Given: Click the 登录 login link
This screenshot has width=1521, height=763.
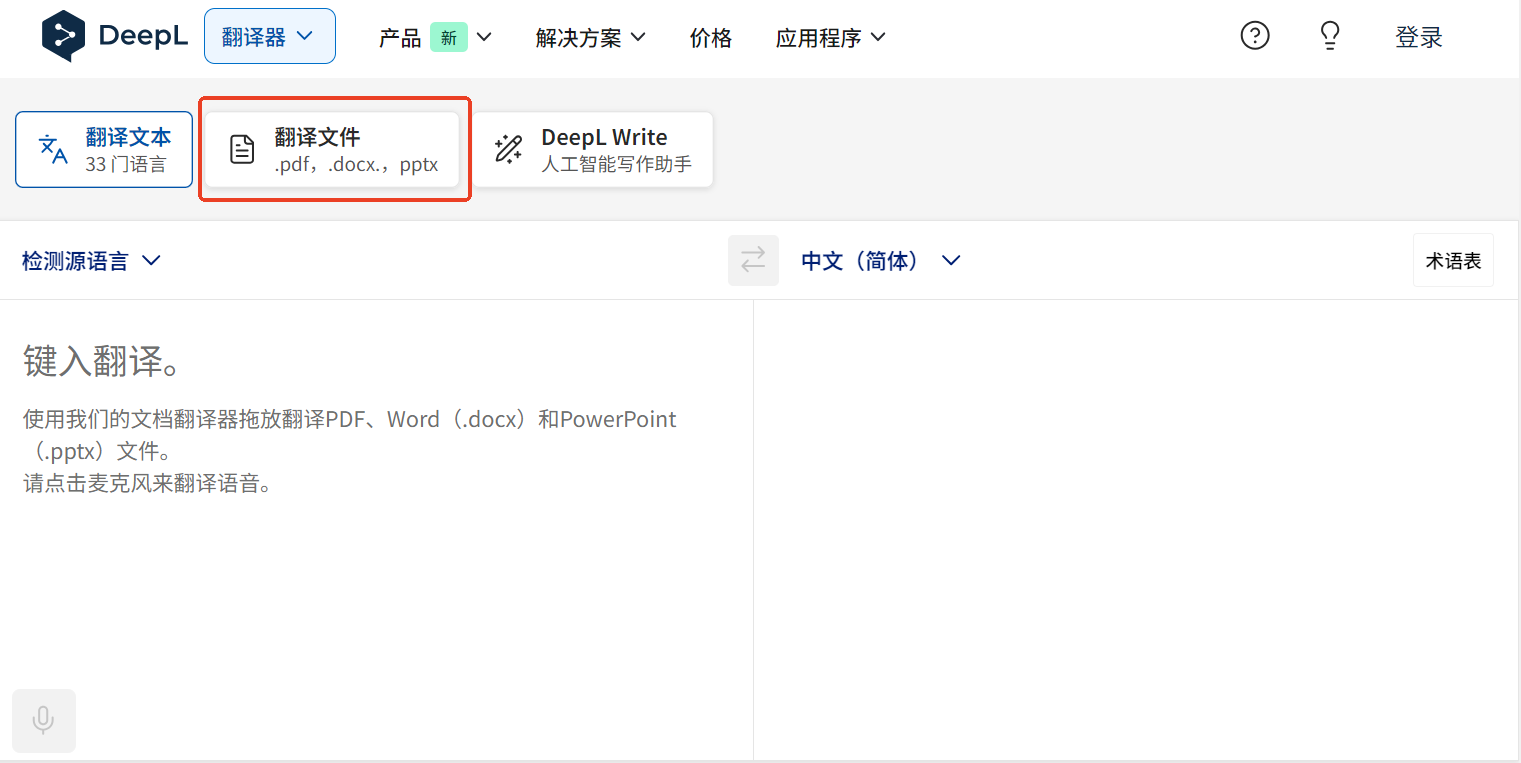Looking at the screenshot, I should 1419,38.
